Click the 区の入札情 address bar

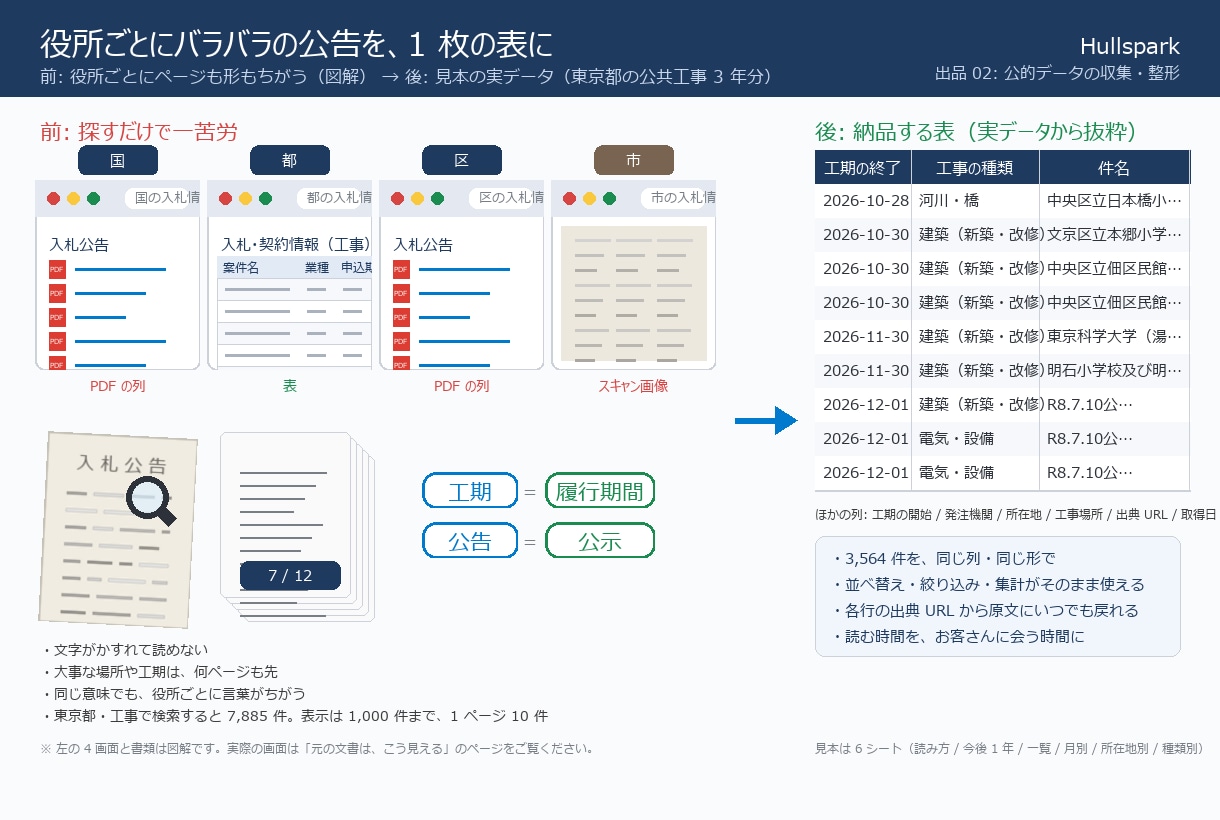point(505,199)
